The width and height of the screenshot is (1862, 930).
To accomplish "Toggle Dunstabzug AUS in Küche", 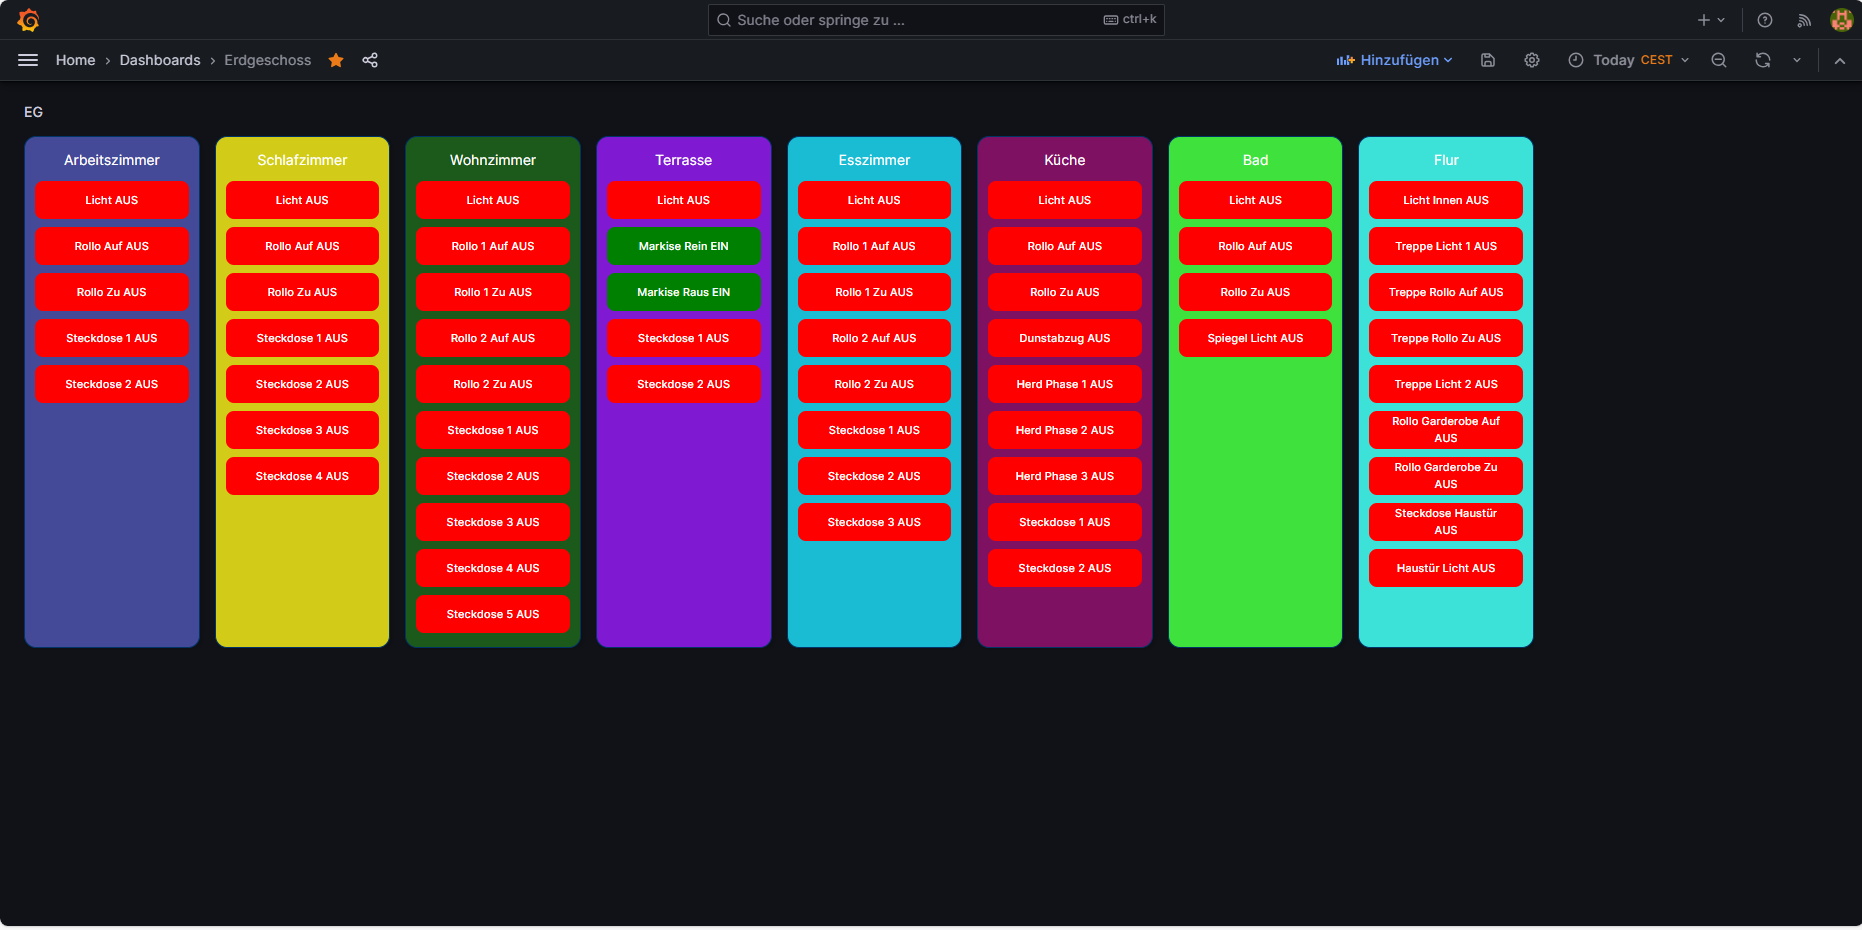I will pos(1065,338).
